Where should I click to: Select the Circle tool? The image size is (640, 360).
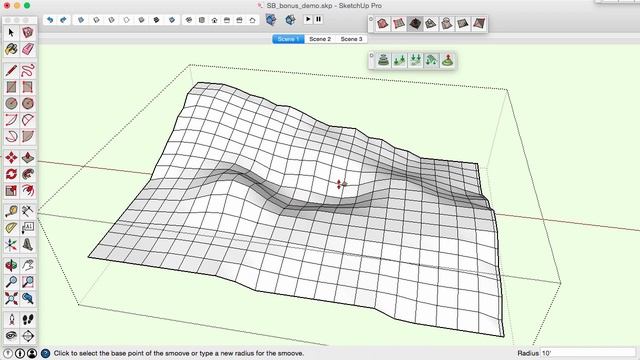click(x=11, y=103)
